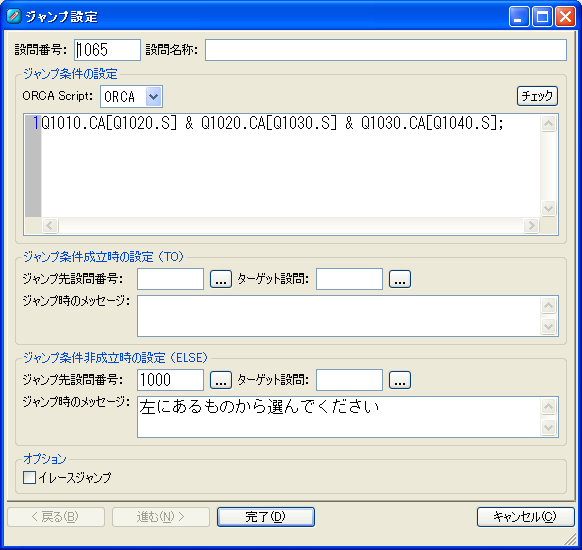This screenshot has width=582, height=550.
Task: Click the チェック button
Action: (537, 96)
